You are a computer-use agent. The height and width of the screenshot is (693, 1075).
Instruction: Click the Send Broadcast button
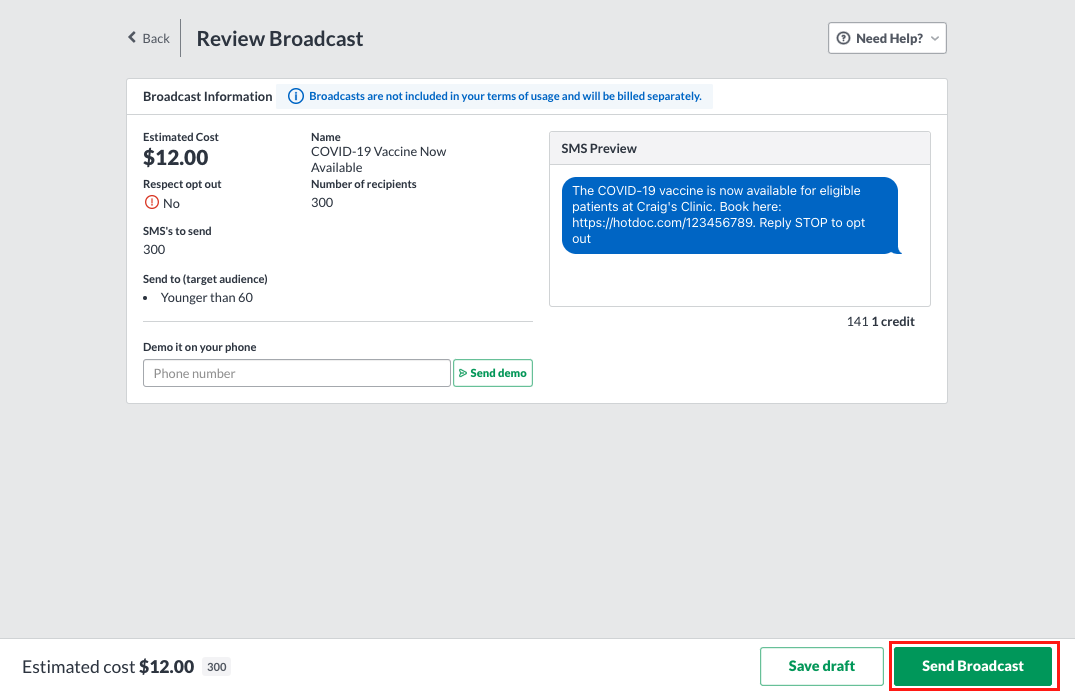(972, 666)
